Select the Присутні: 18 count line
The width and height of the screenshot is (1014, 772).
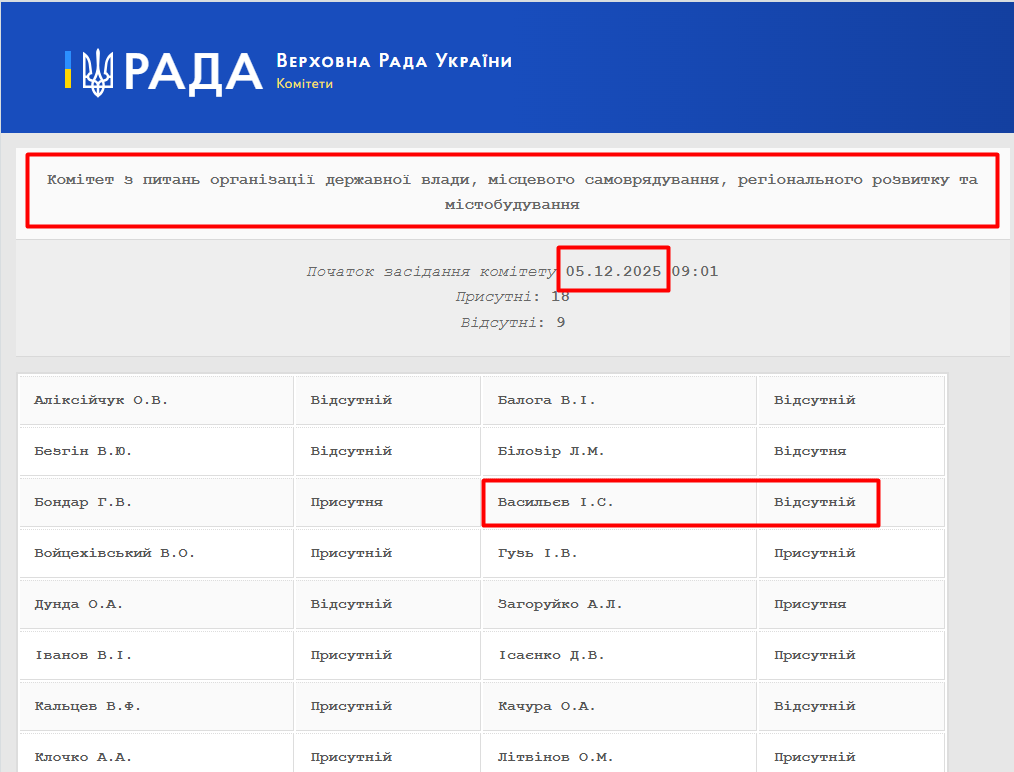click(x=512, y=297)
